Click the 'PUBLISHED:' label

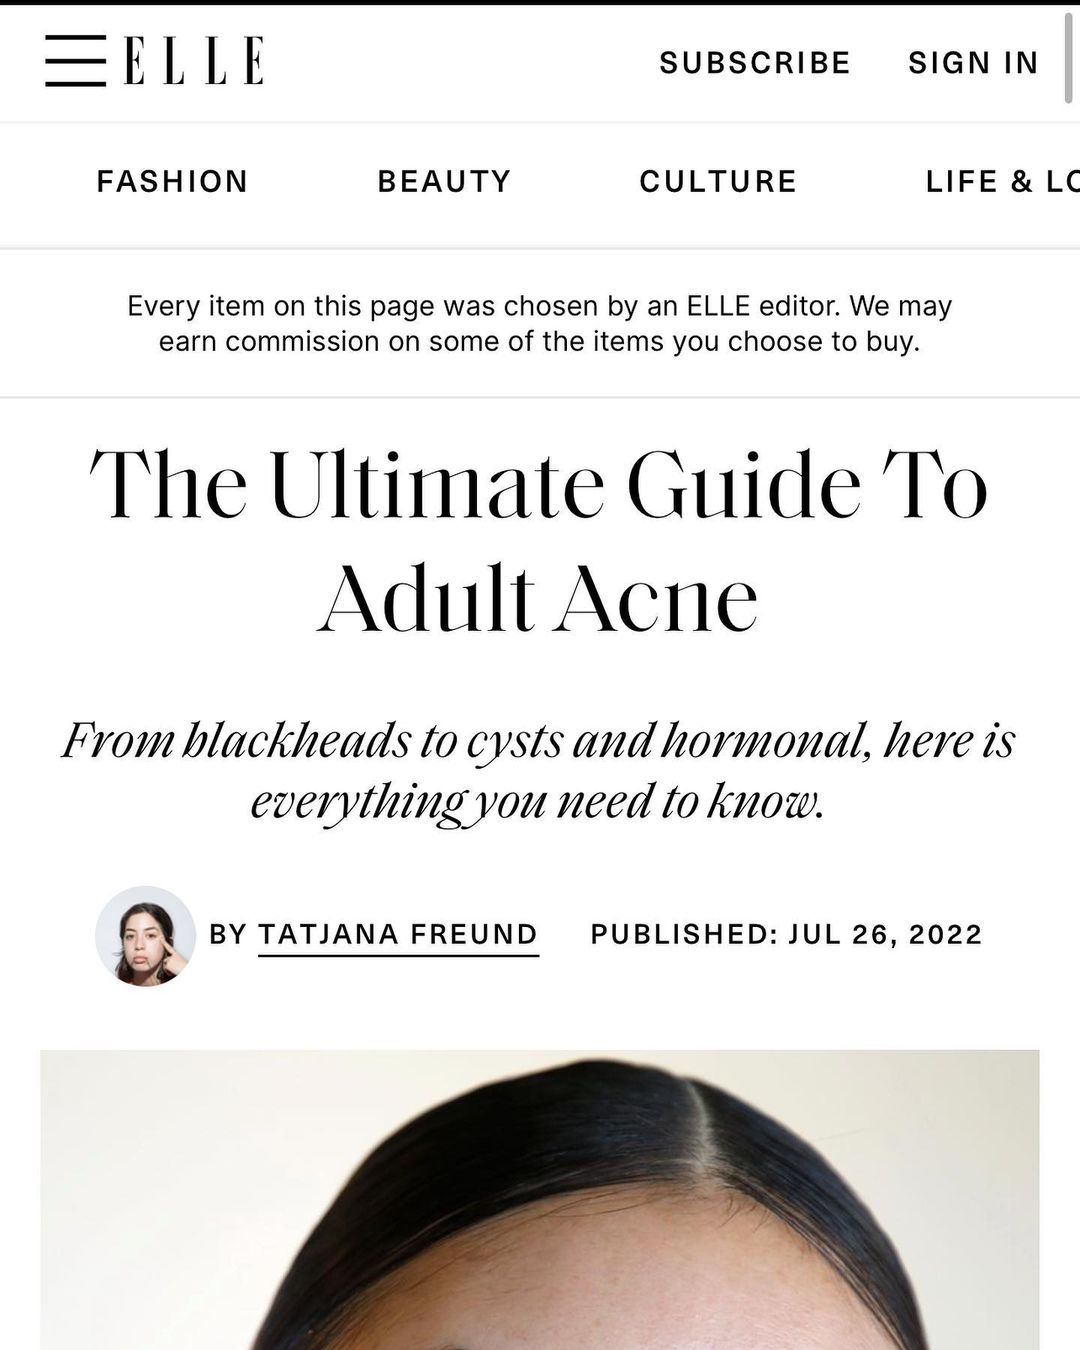point(684,934)
